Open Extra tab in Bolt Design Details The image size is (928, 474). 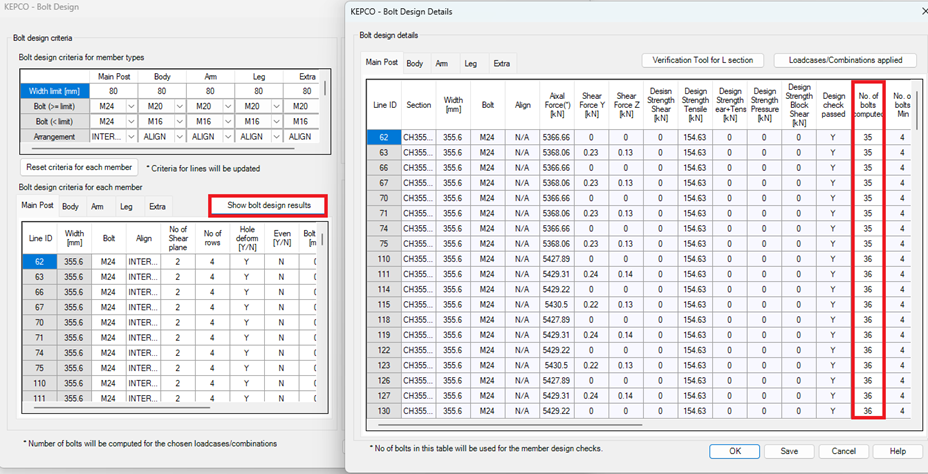tap(501, 63)
